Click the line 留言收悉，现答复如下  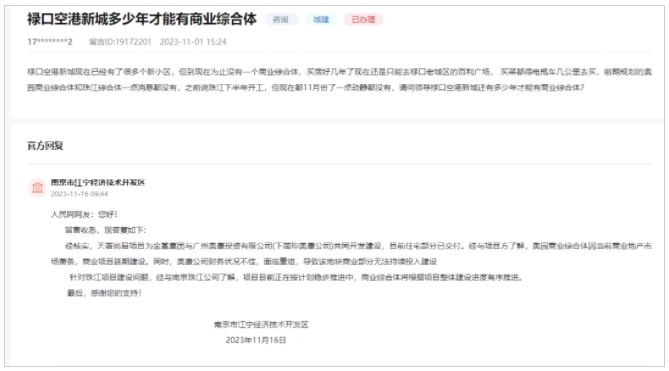pyautogui.click(x=105, y=230)
